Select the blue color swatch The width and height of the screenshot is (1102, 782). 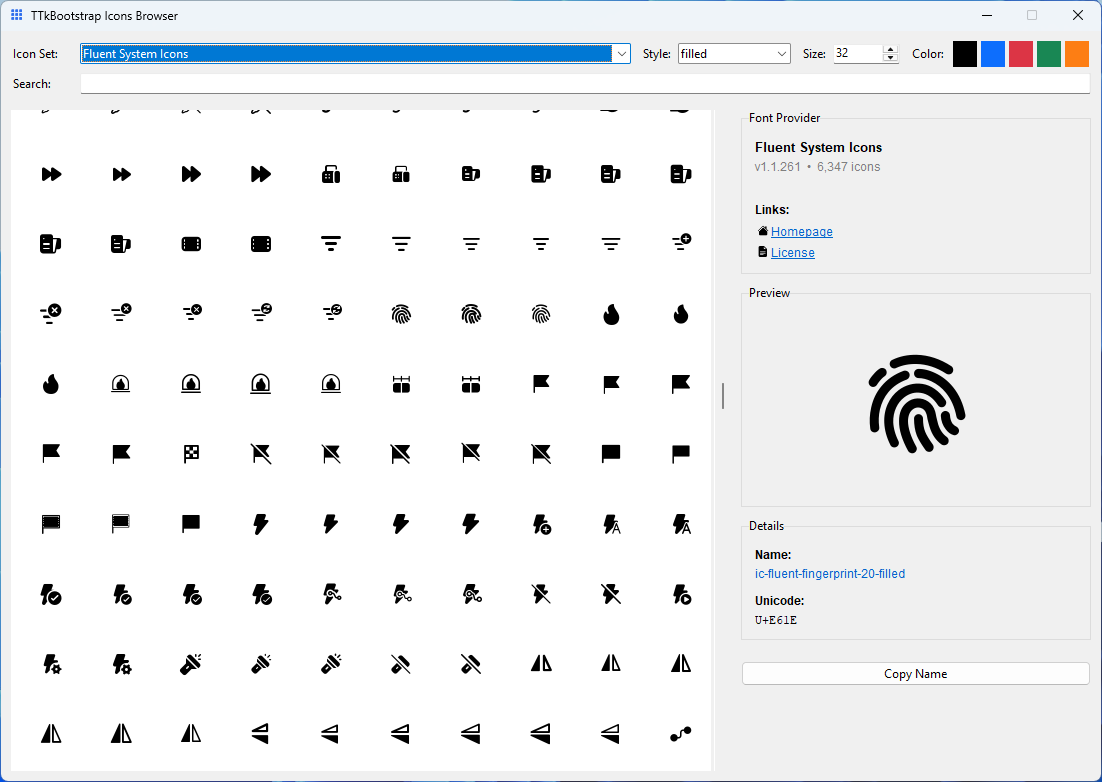click(x=992, y=53)
